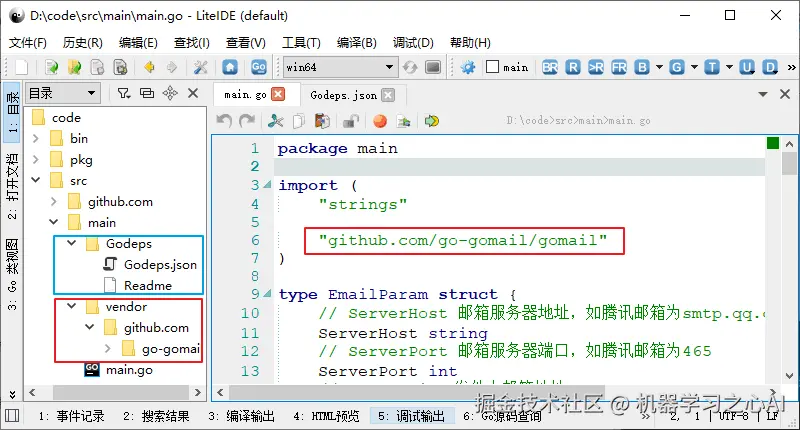Click the scissors Cut icon
This screenshot has width=800, height=430.
[276, 121]
